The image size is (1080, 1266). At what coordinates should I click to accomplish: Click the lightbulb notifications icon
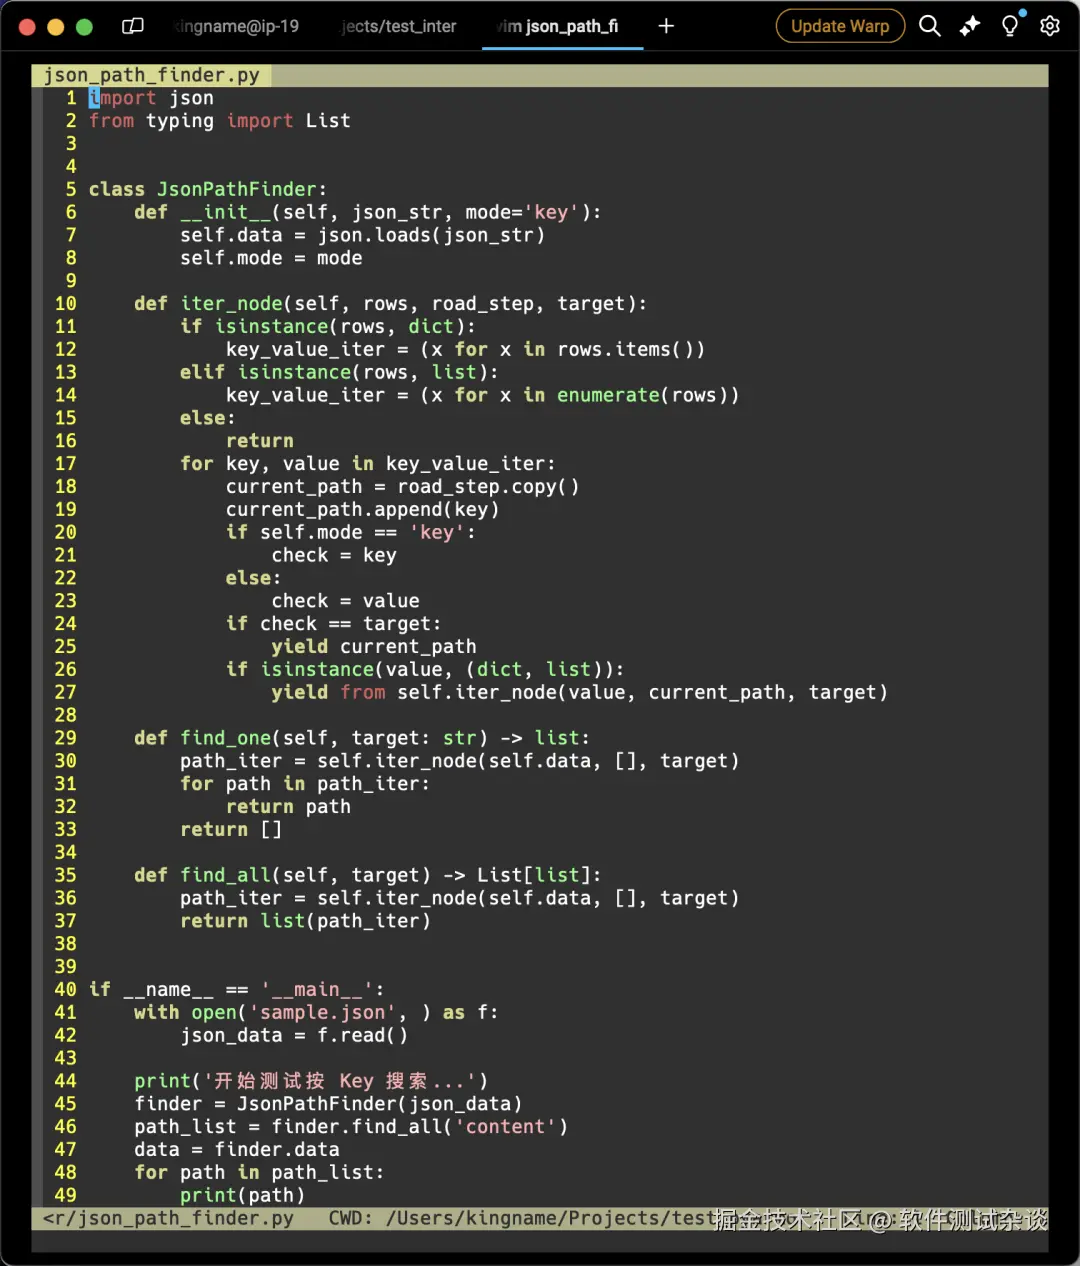pos(1010,26)
